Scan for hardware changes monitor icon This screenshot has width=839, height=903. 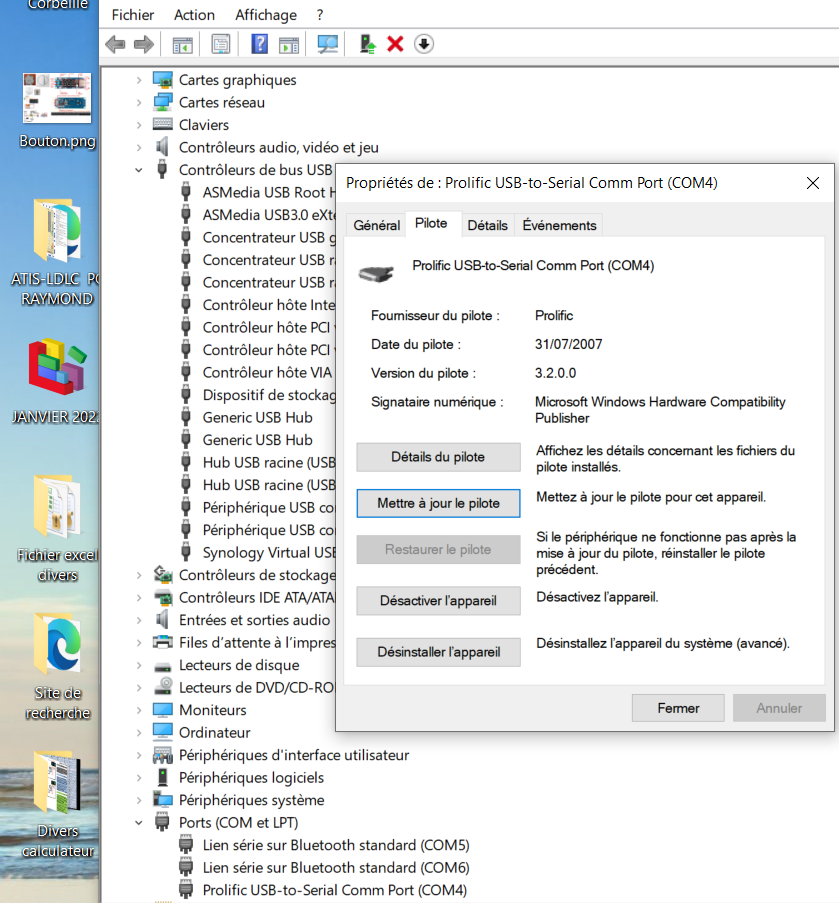328,44
